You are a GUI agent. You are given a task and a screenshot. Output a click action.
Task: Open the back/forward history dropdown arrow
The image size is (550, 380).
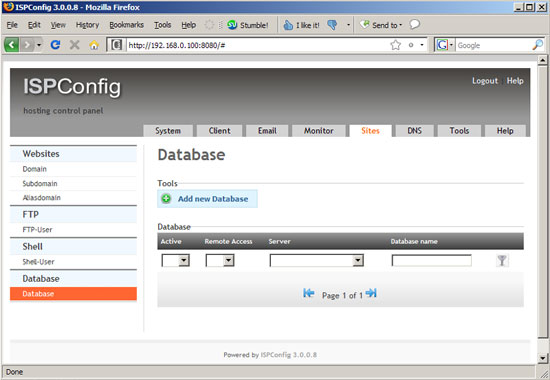click(39, 45)
